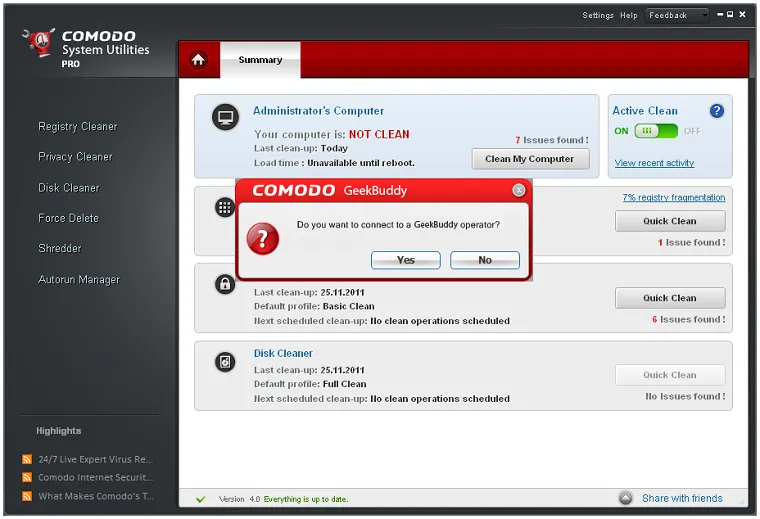760x519 pixels.
Task: Open RSS feed icon for What Makes Comodo's
Action: [x=27, y=496]
